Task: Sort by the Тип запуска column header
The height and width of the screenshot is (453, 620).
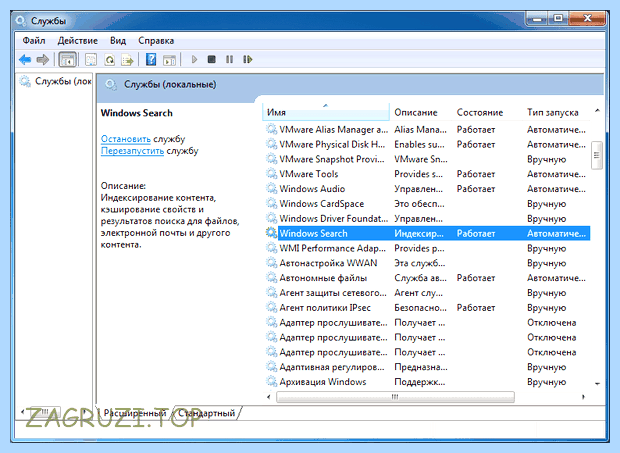Action: pyautogui.click(x=552, y=113)
